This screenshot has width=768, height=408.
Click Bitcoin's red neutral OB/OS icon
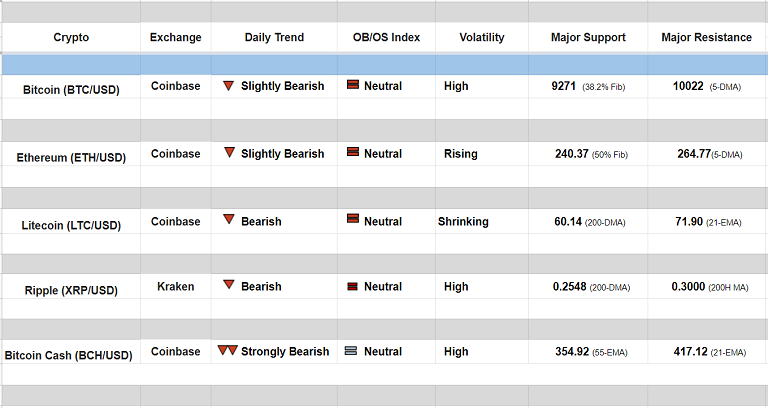[352, 86]
